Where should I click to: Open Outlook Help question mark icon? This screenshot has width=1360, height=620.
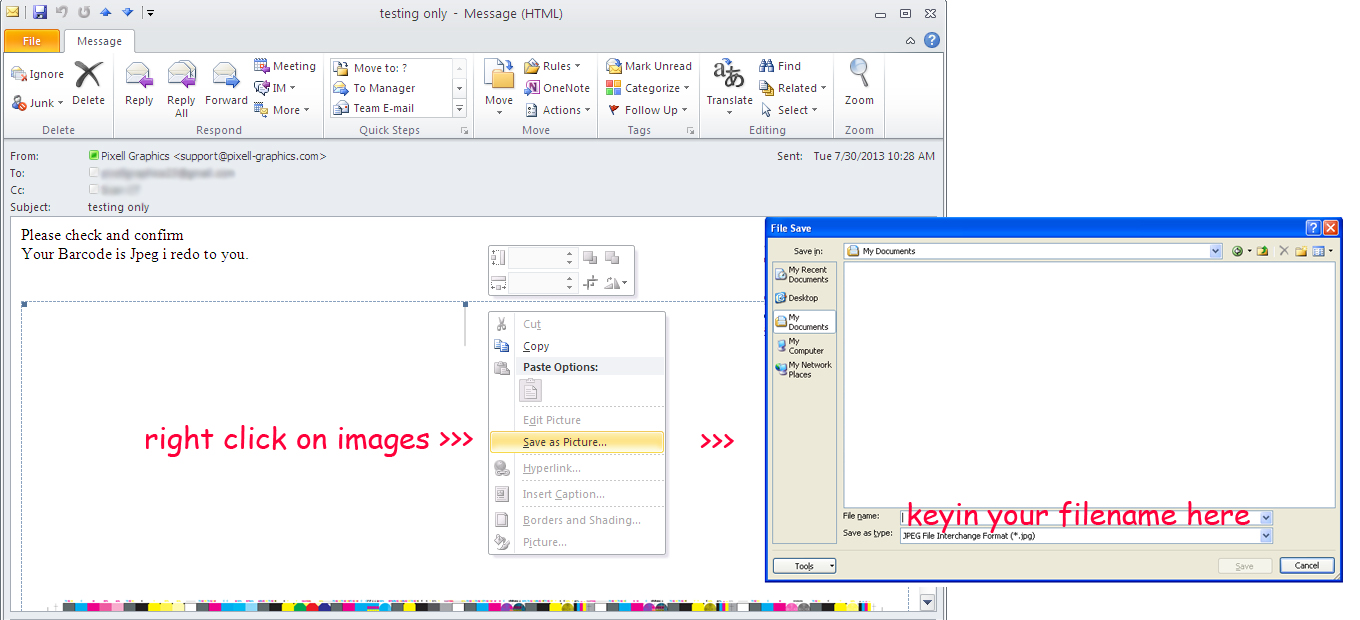(x=931, y=41)
